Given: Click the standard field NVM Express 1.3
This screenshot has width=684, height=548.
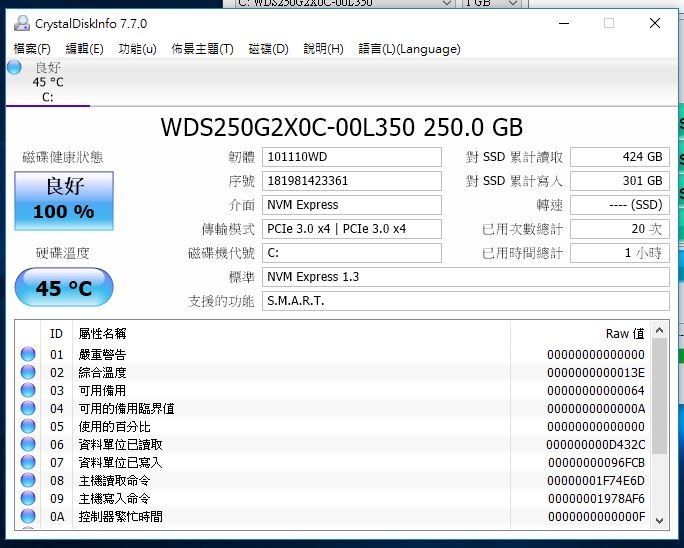Looking at the screenshot, I should [465, 277].
